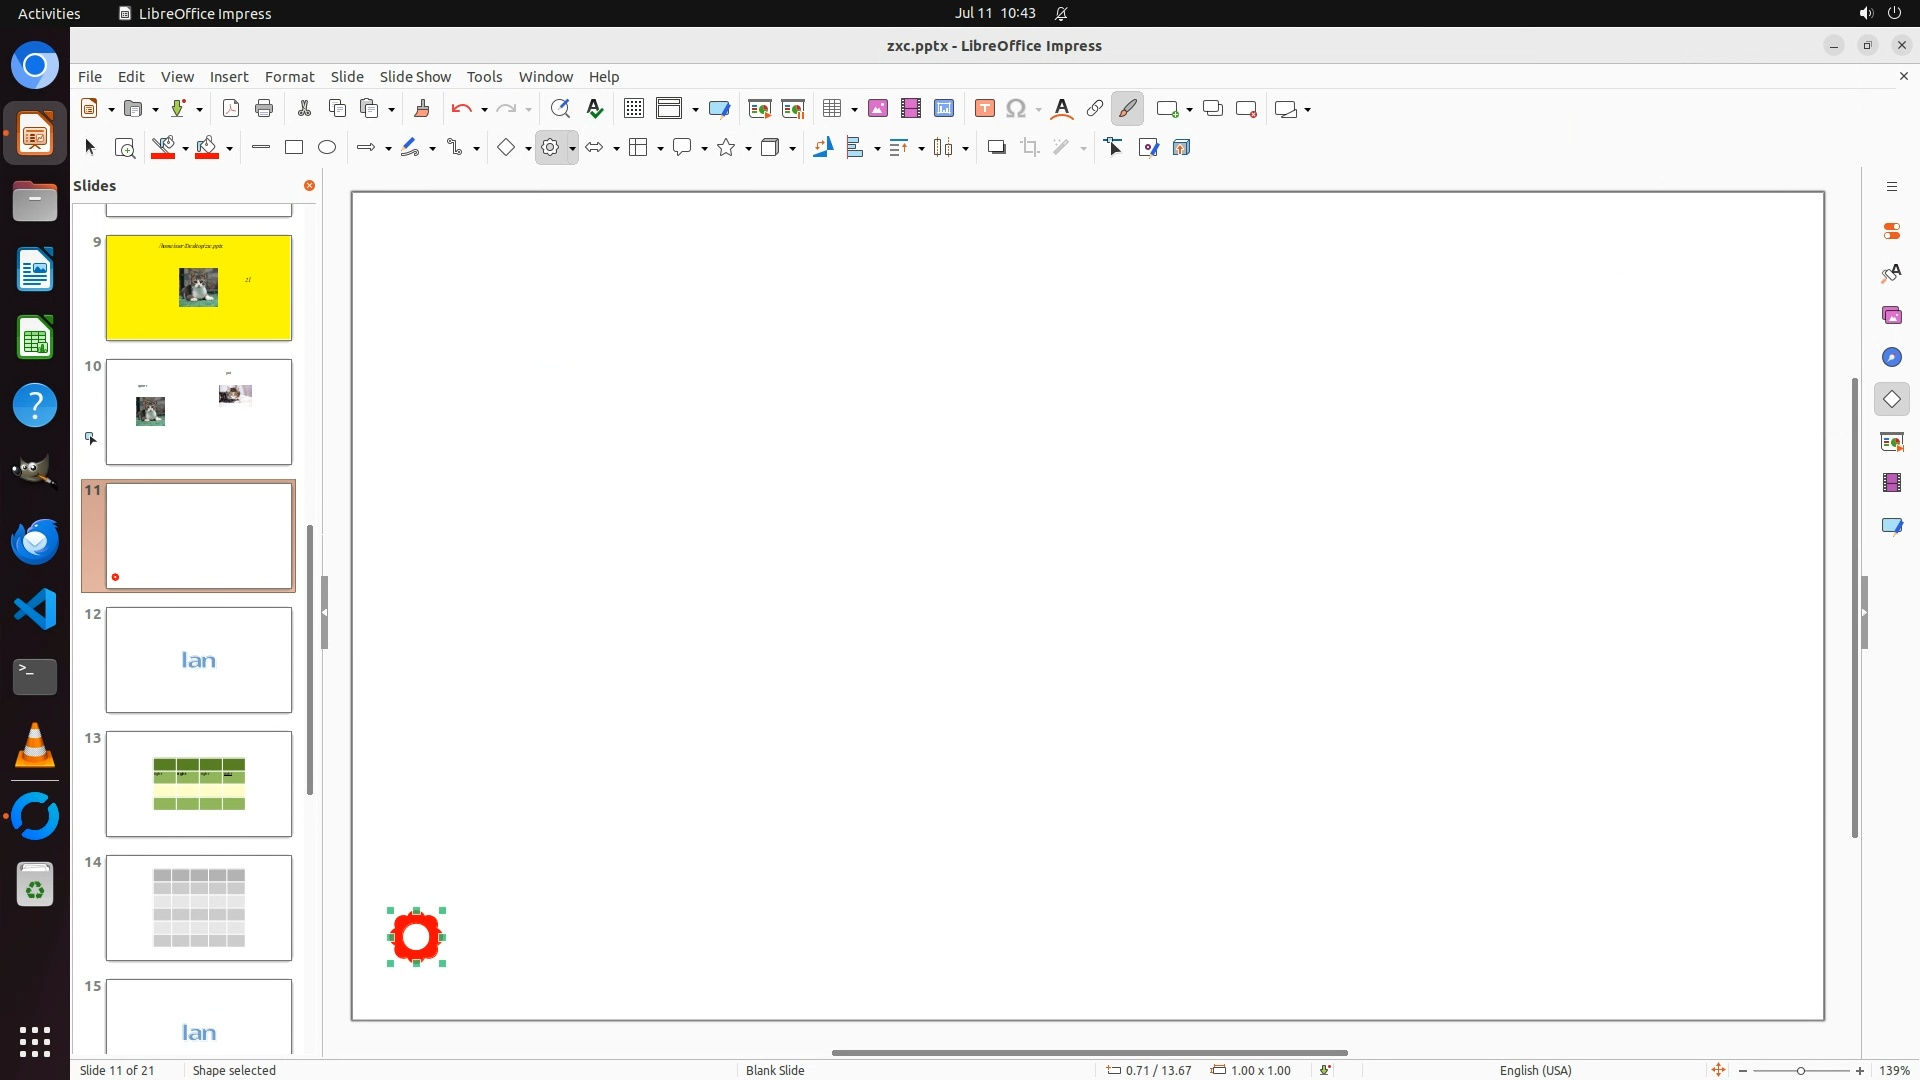Open the Slide Show menu
The image size is (1920, 1080).
(415, 76)
